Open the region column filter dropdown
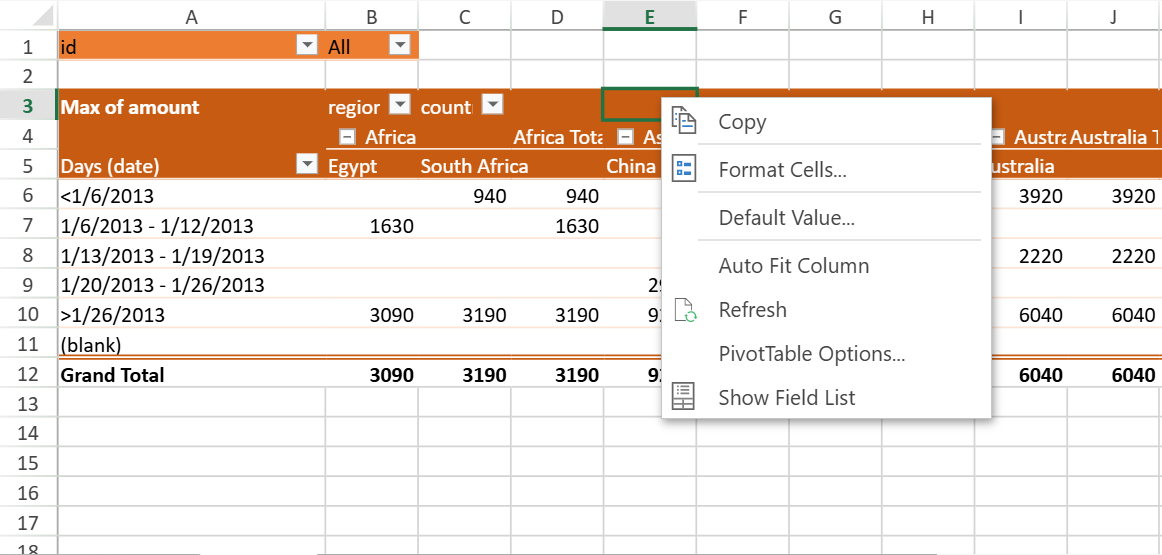This screenshot has height=555, width=1162. (399, 106)
